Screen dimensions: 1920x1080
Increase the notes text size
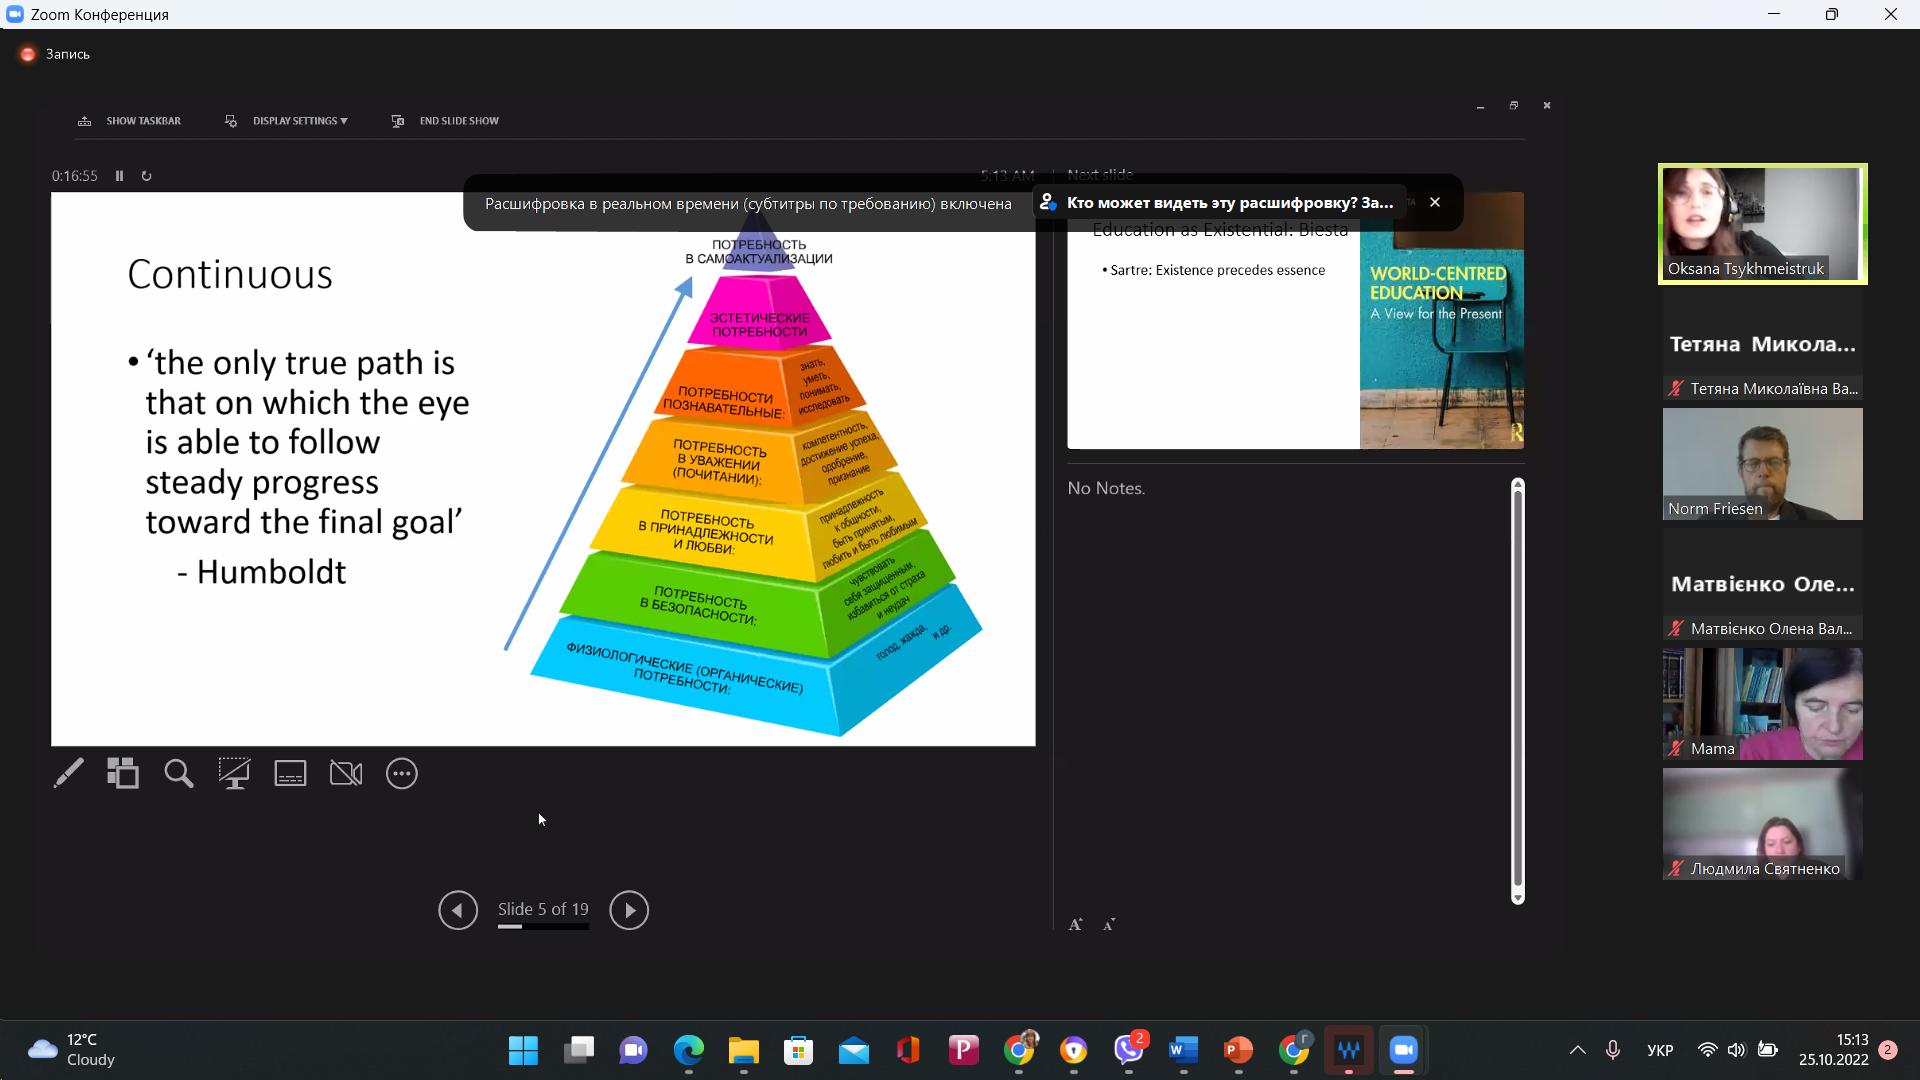pyautogui.click(x=1075, y=925)
